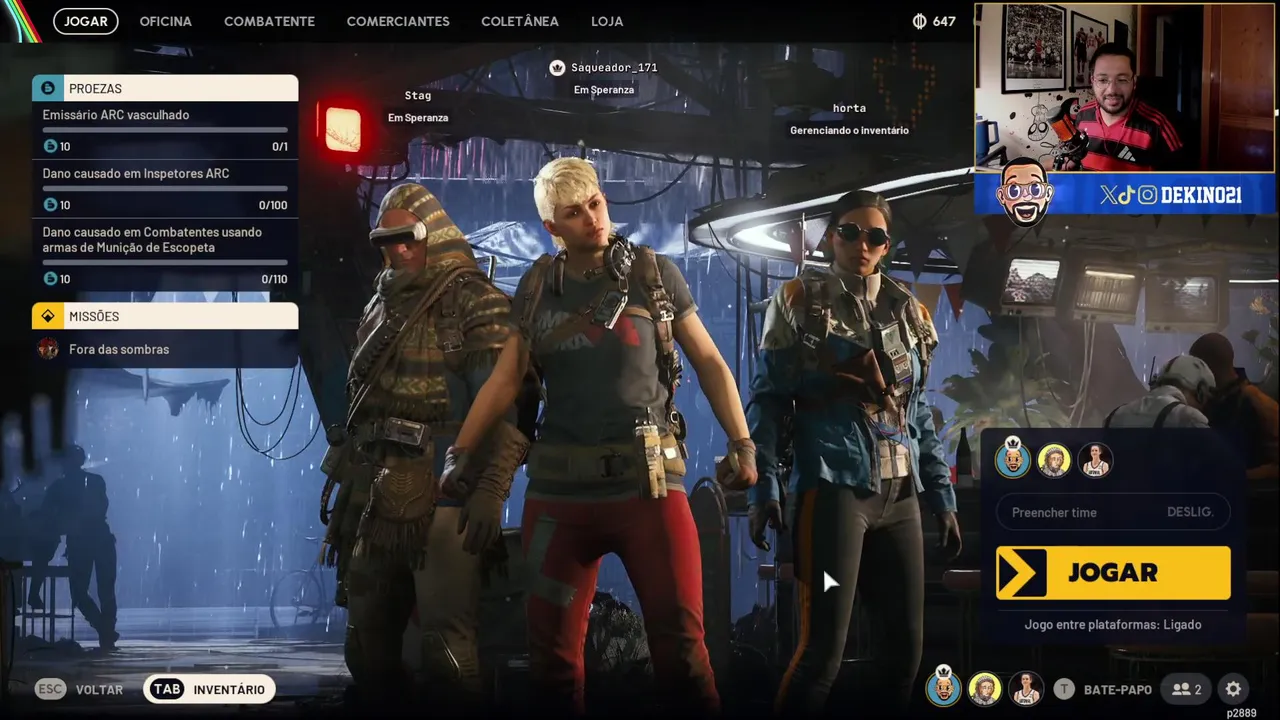Click the Fora das sombras mission icon

click(48, 349)
